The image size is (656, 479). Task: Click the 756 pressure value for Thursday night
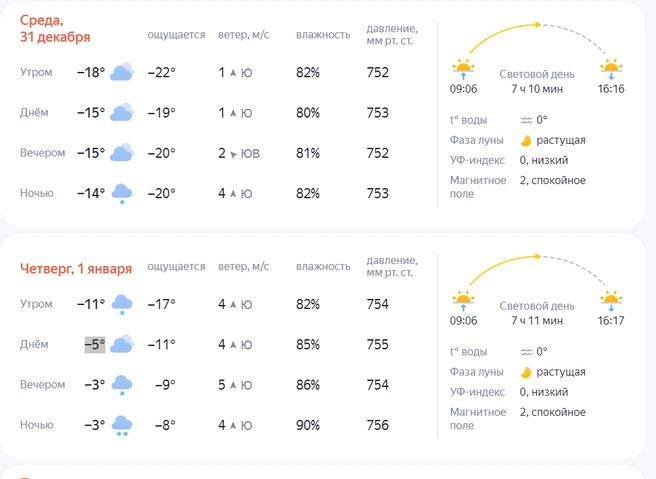coord(377,425)
